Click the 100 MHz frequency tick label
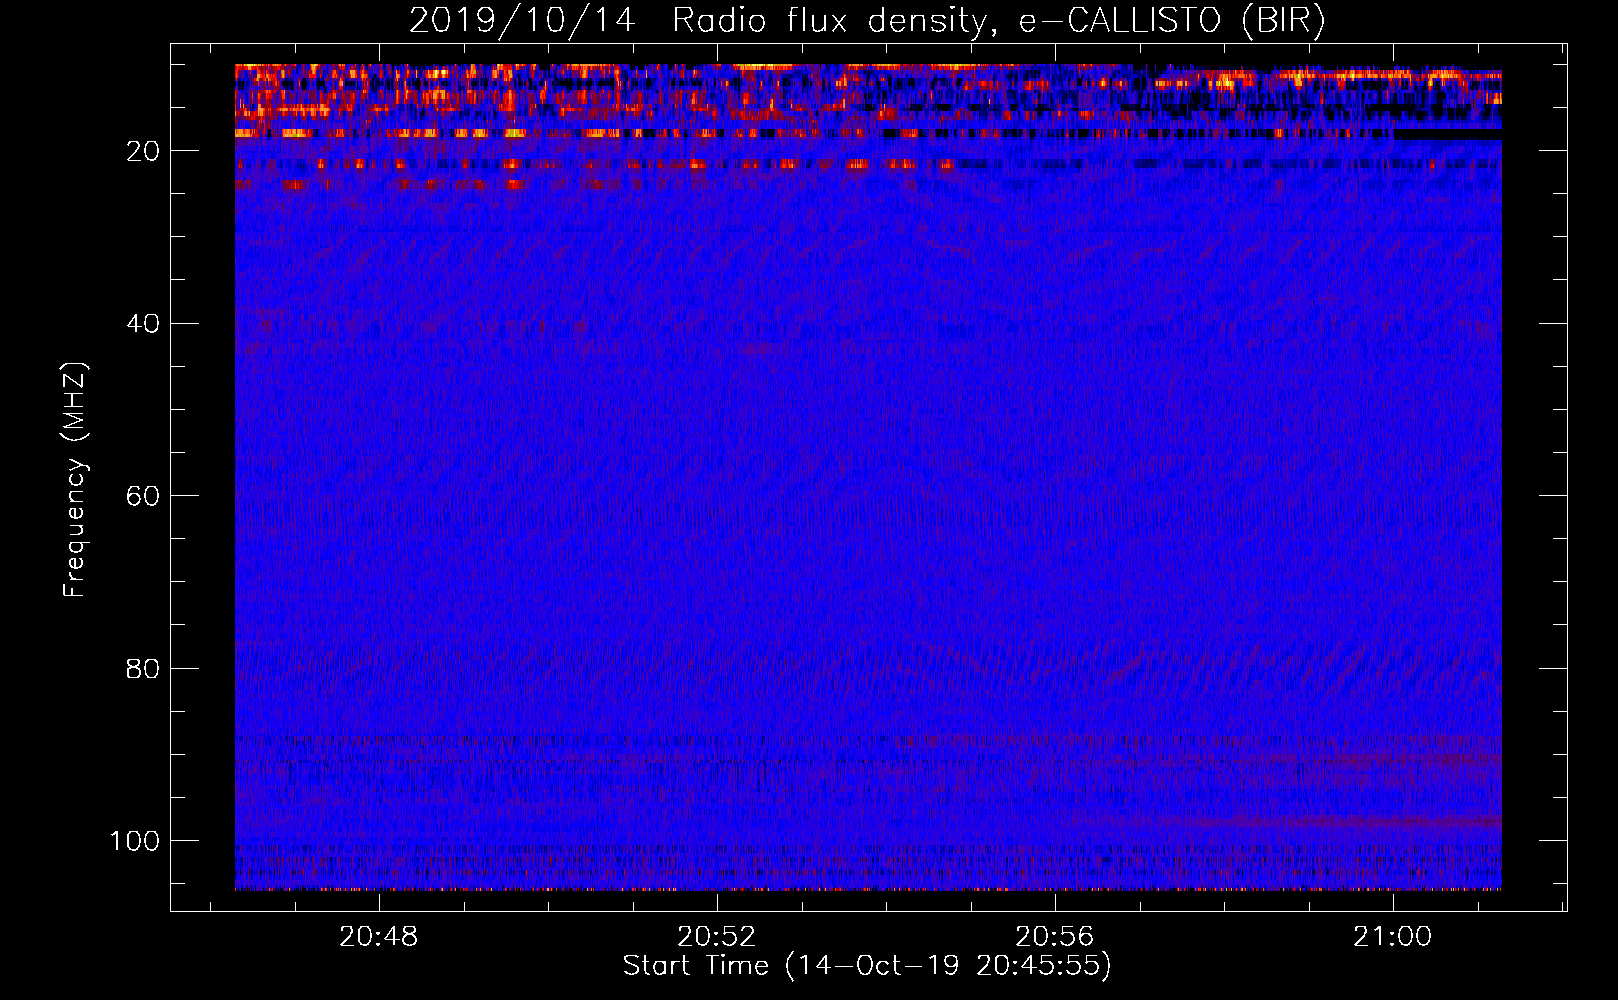 click(x=135, y=841)
